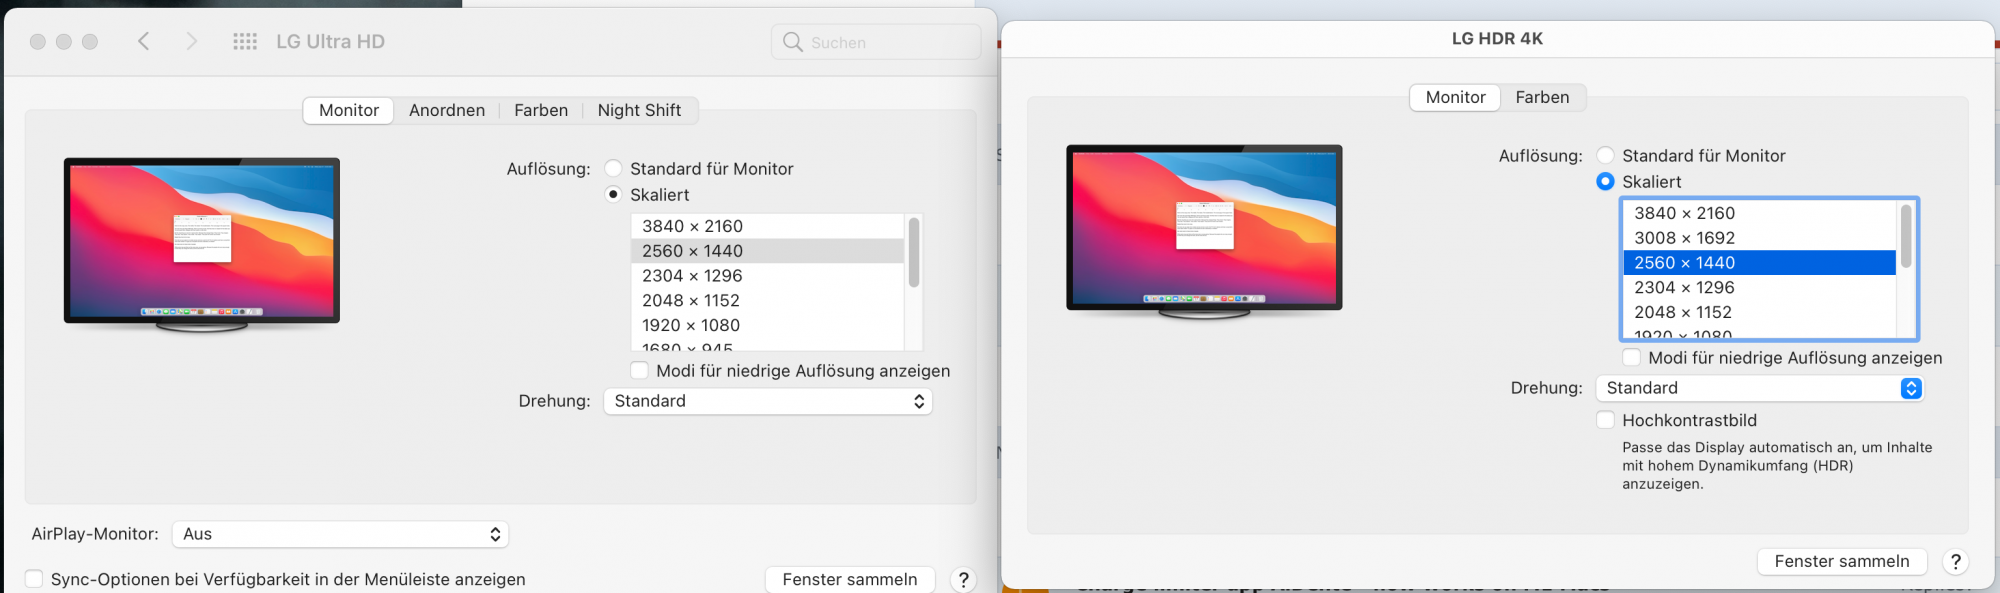Viewport: 2000px width, 593px height.
Task: Click monitor preview thumbnail in LG HDR 4K
Action: pos(1204,231)
